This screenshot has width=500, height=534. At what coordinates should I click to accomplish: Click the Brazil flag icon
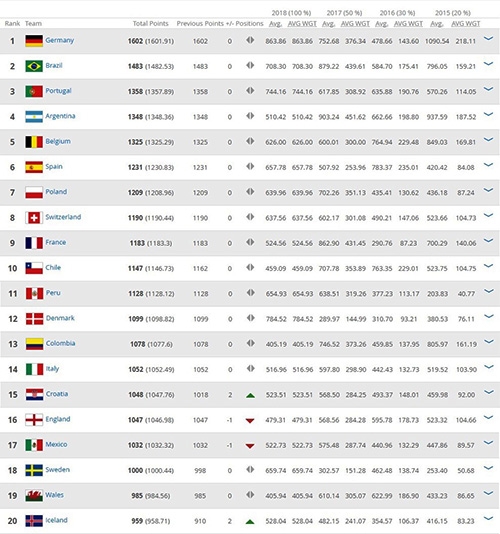click(x=34, y=66)
